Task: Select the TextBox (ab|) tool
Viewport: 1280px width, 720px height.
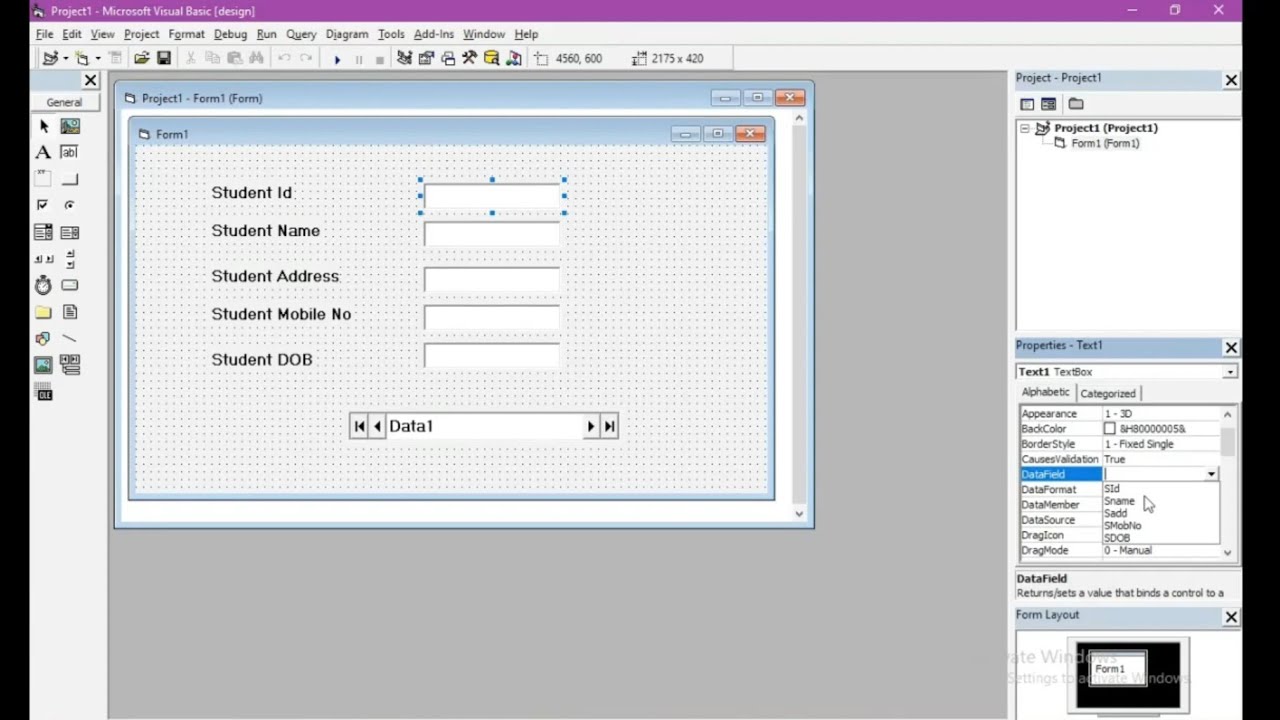Action: point(69,152)
